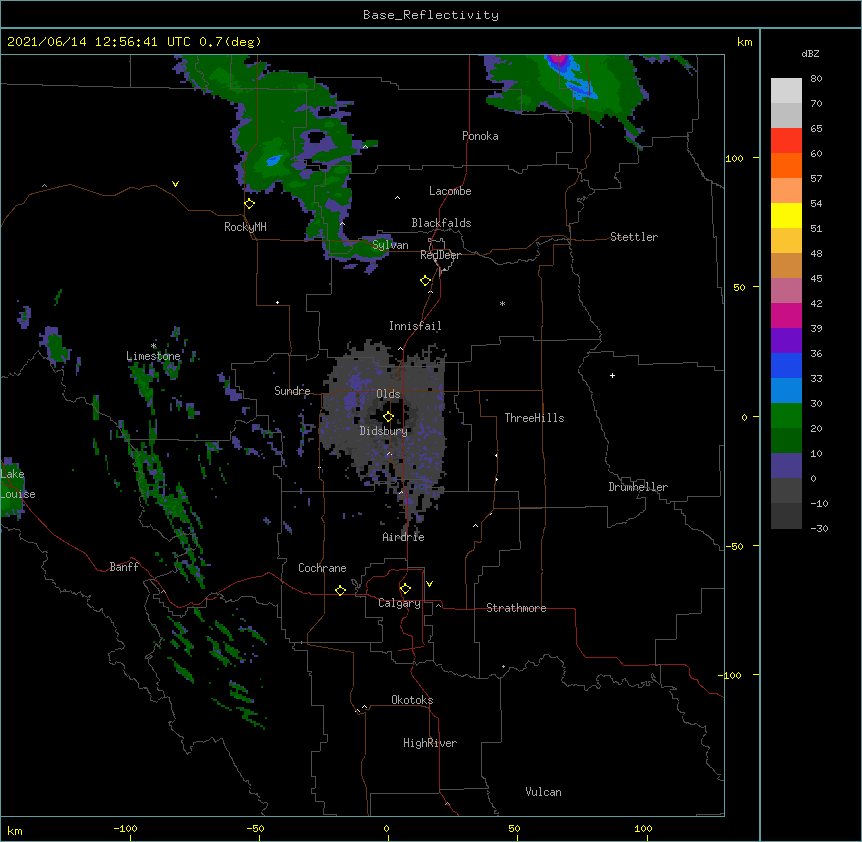Click the km unit label at bottom-left
The height and width of the screenshot is (842, 862).
pyautogui.click(x=15, y=831)
